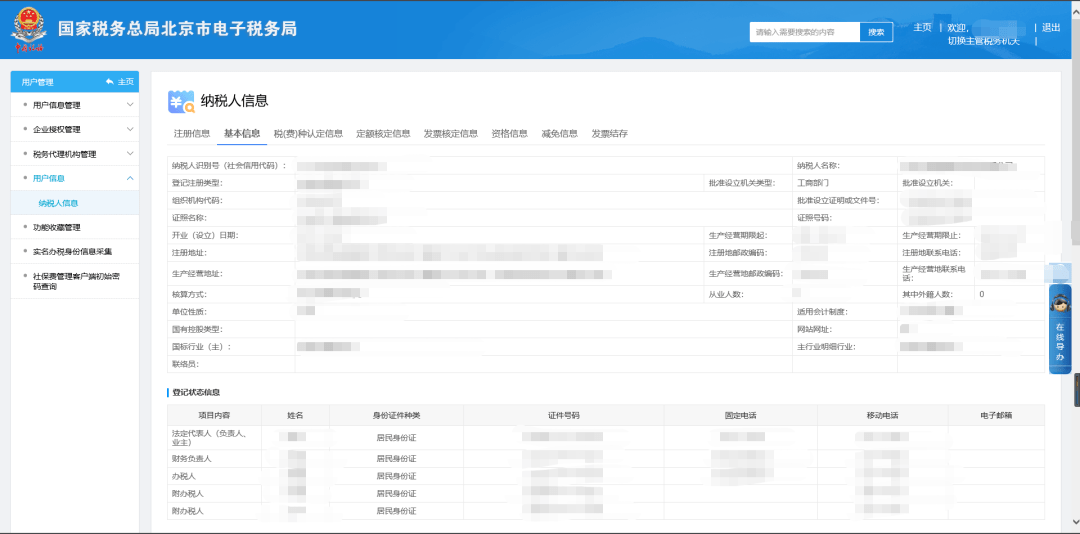Click the 退出 link
The image size is (1080, 534).
tap(1050, 28)
